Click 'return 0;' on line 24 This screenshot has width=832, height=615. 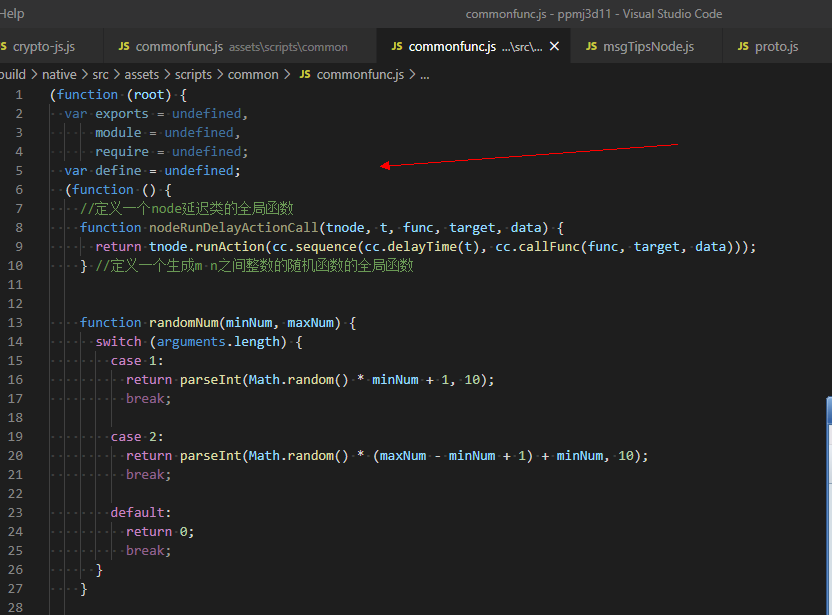[x=160, y=532]
